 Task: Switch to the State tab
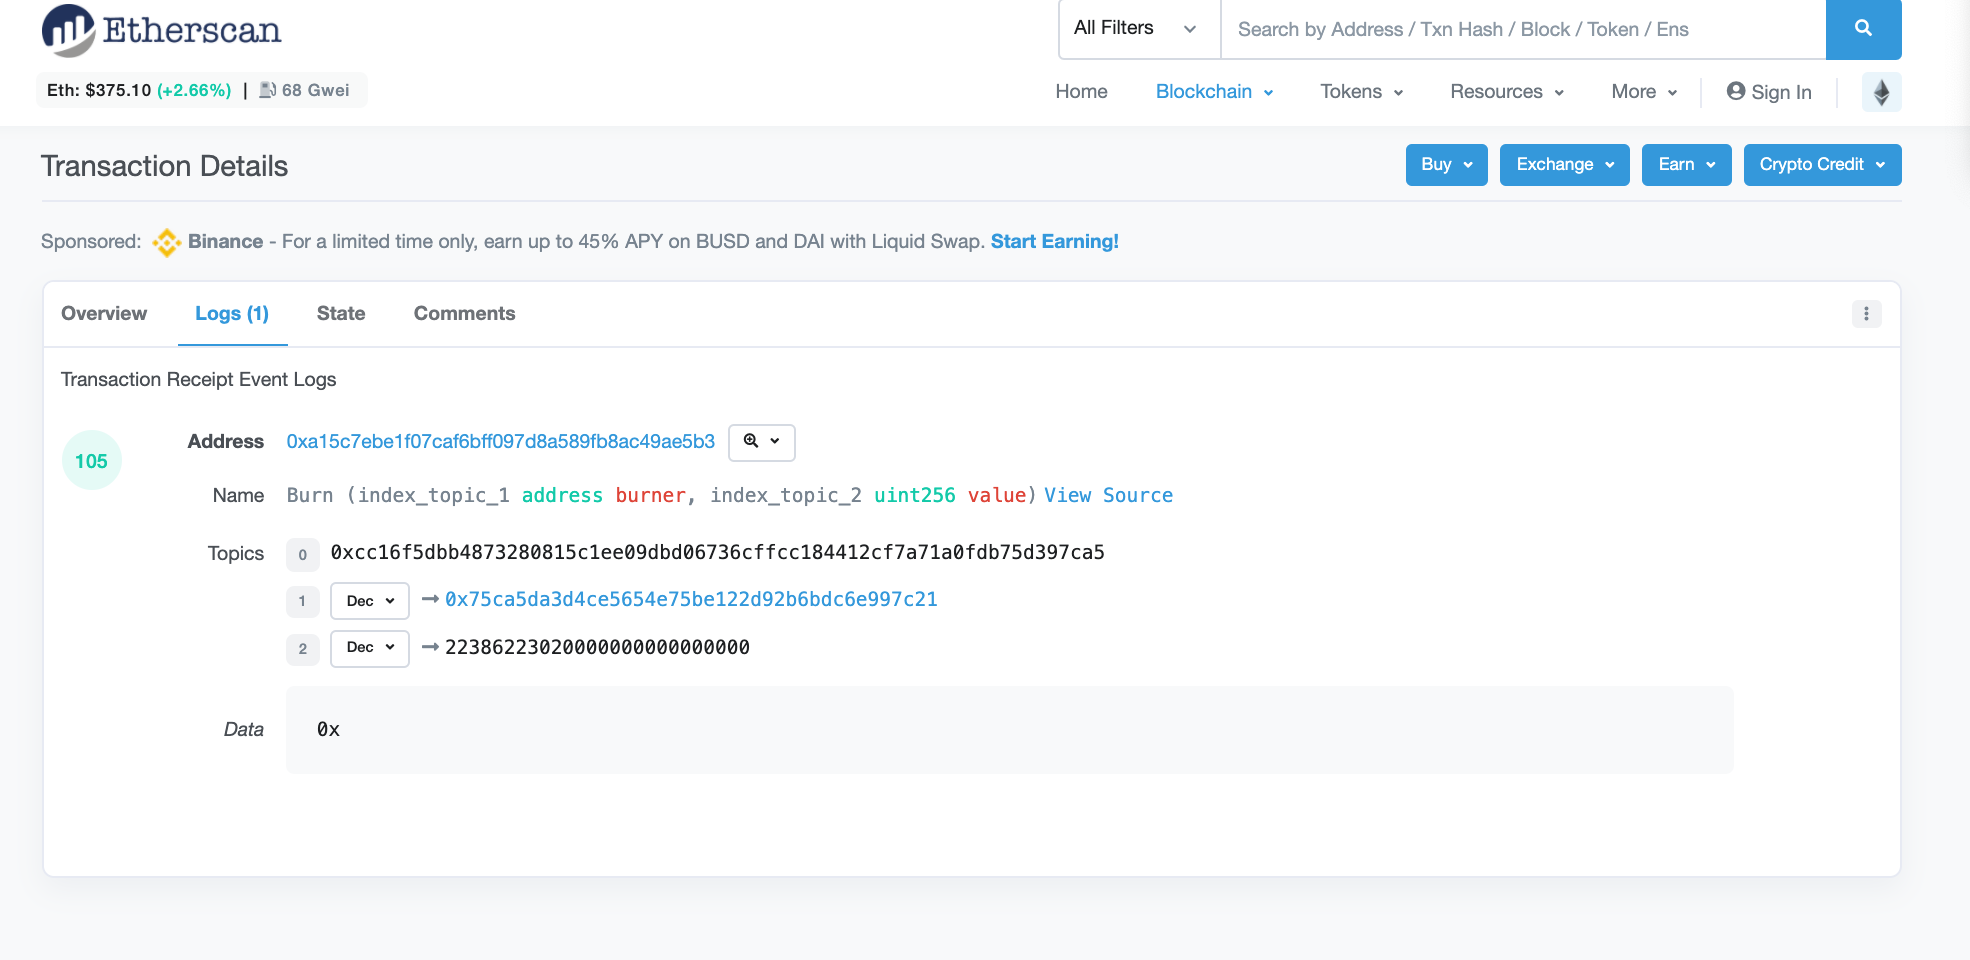coord(341,314)
